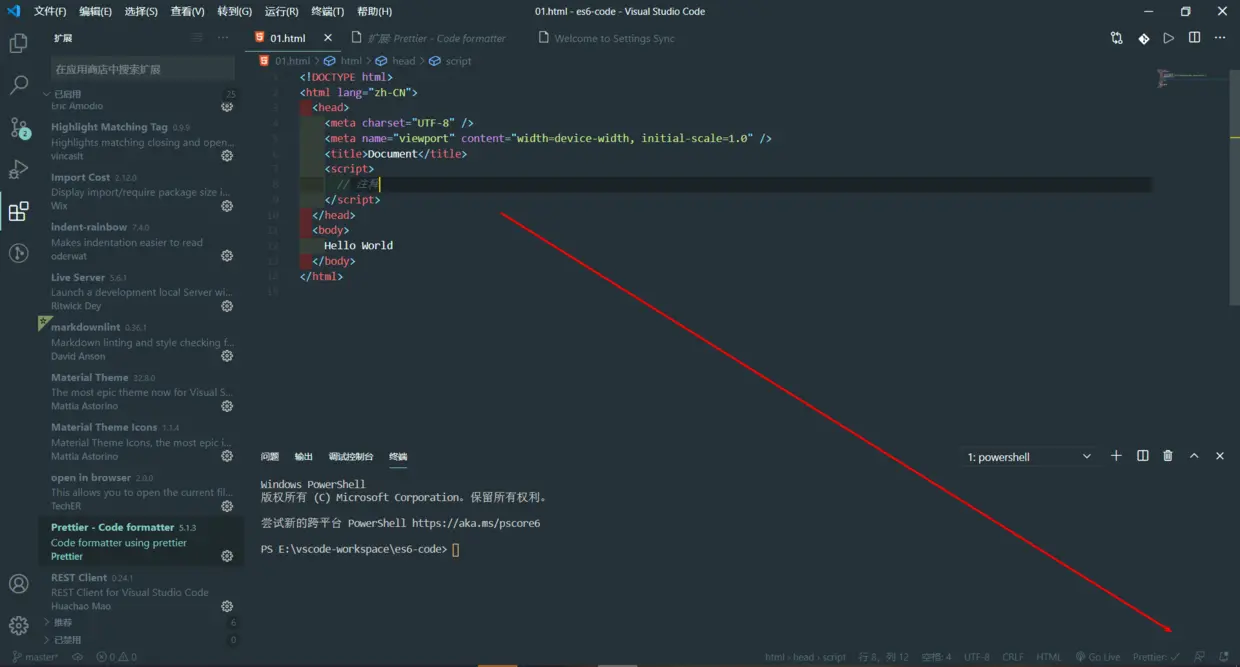Open the gear for REST Client extension
This screenshot has width=1240, height=667.
click(x=227, y=606)
